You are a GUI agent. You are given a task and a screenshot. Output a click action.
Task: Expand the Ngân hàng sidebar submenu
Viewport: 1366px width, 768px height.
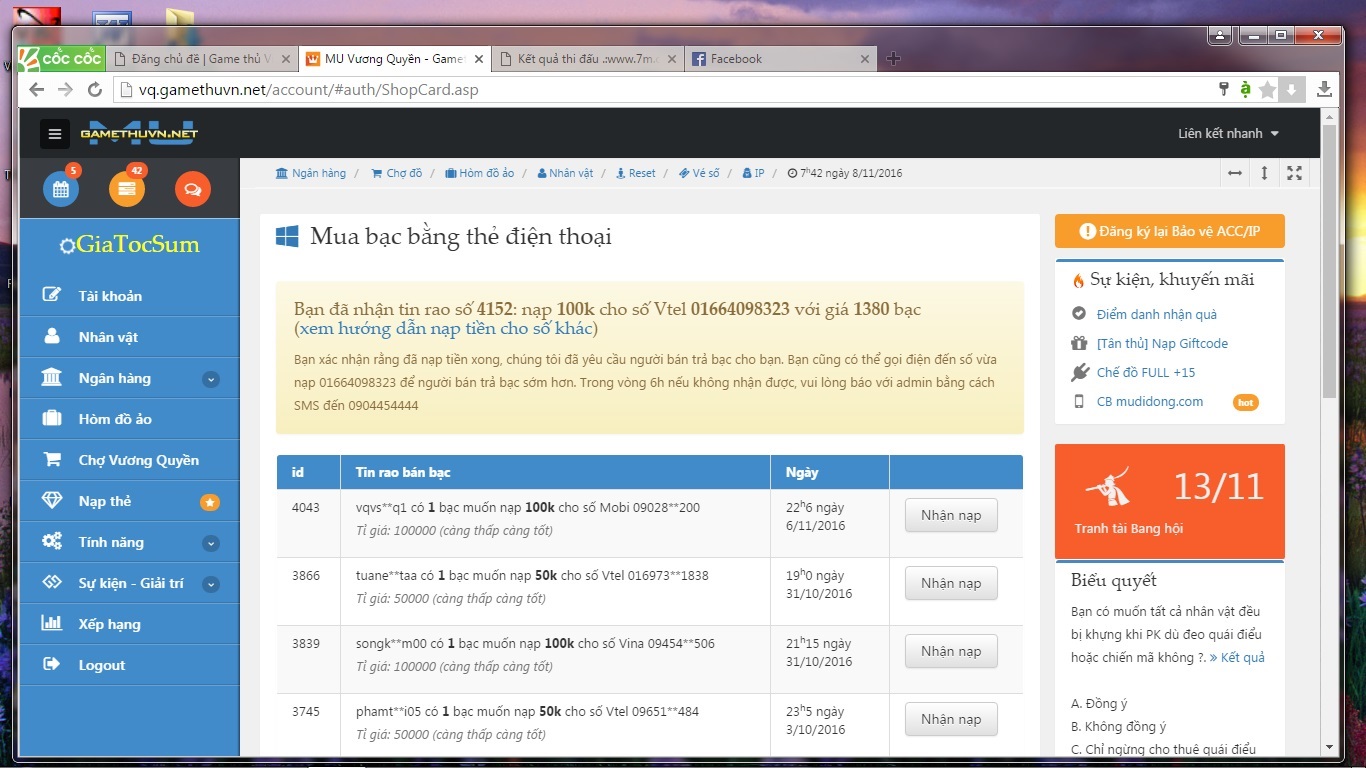coord(210,379)
